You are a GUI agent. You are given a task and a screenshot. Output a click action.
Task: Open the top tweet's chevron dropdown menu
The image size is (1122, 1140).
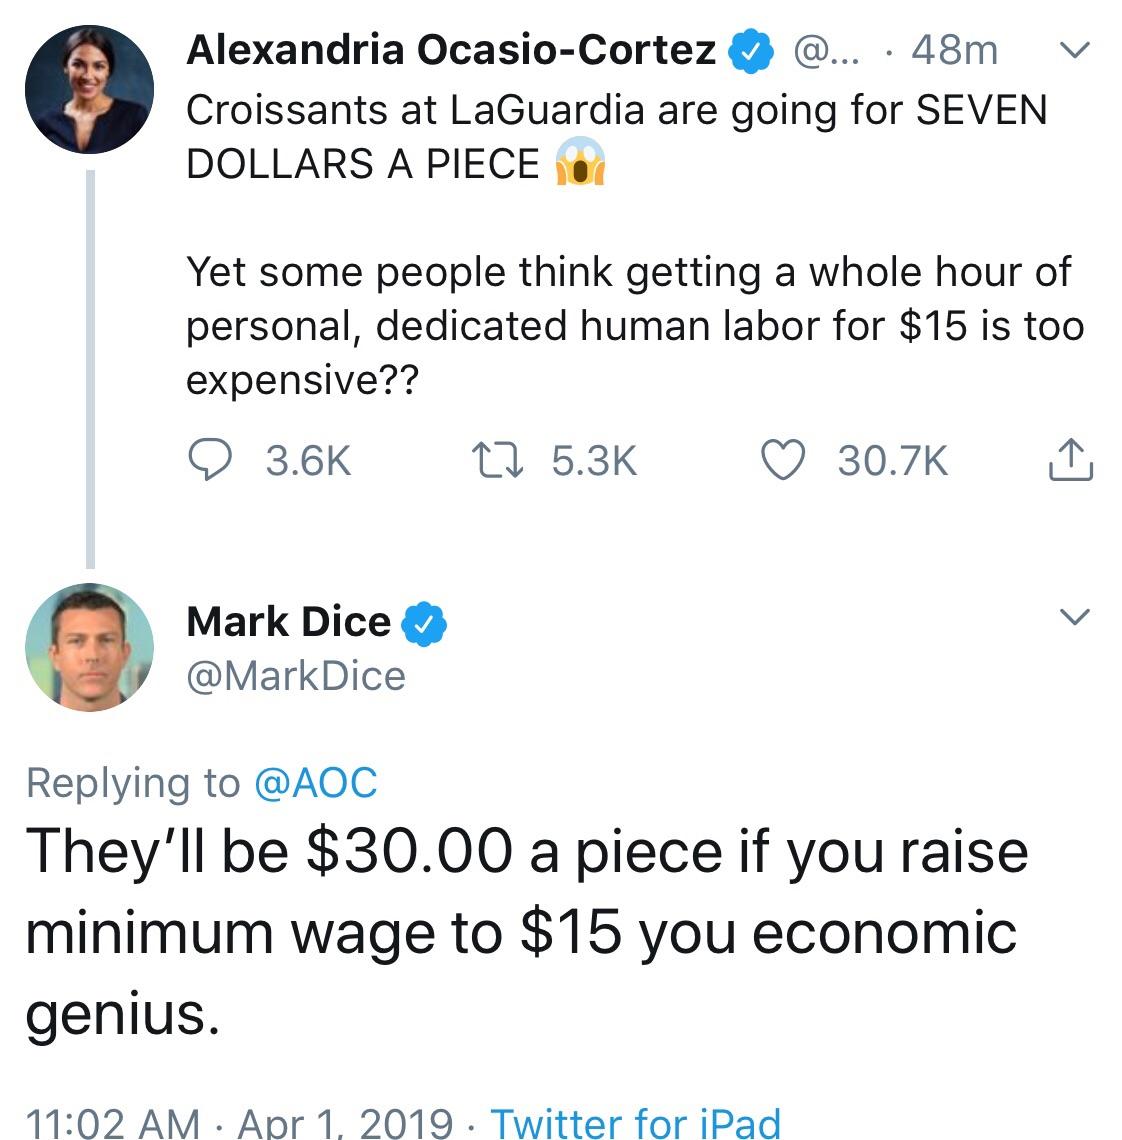[1074, 49]
